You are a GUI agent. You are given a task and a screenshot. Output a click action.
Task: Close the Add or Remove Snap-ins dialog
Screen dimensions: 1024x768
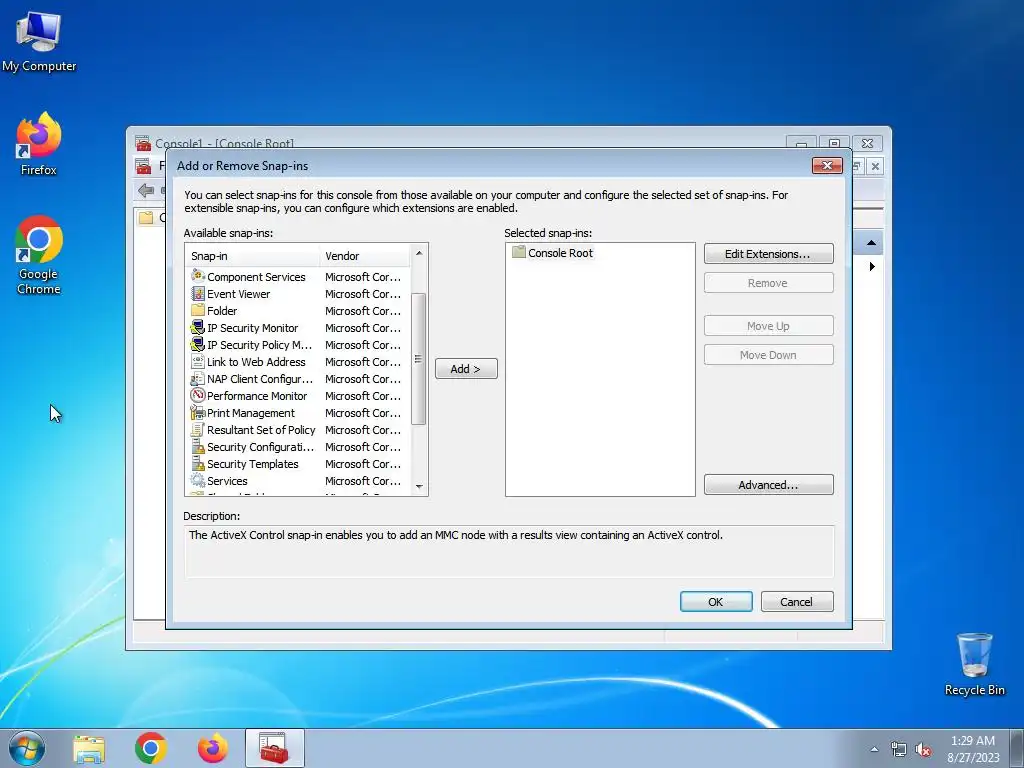click(827, 166)
